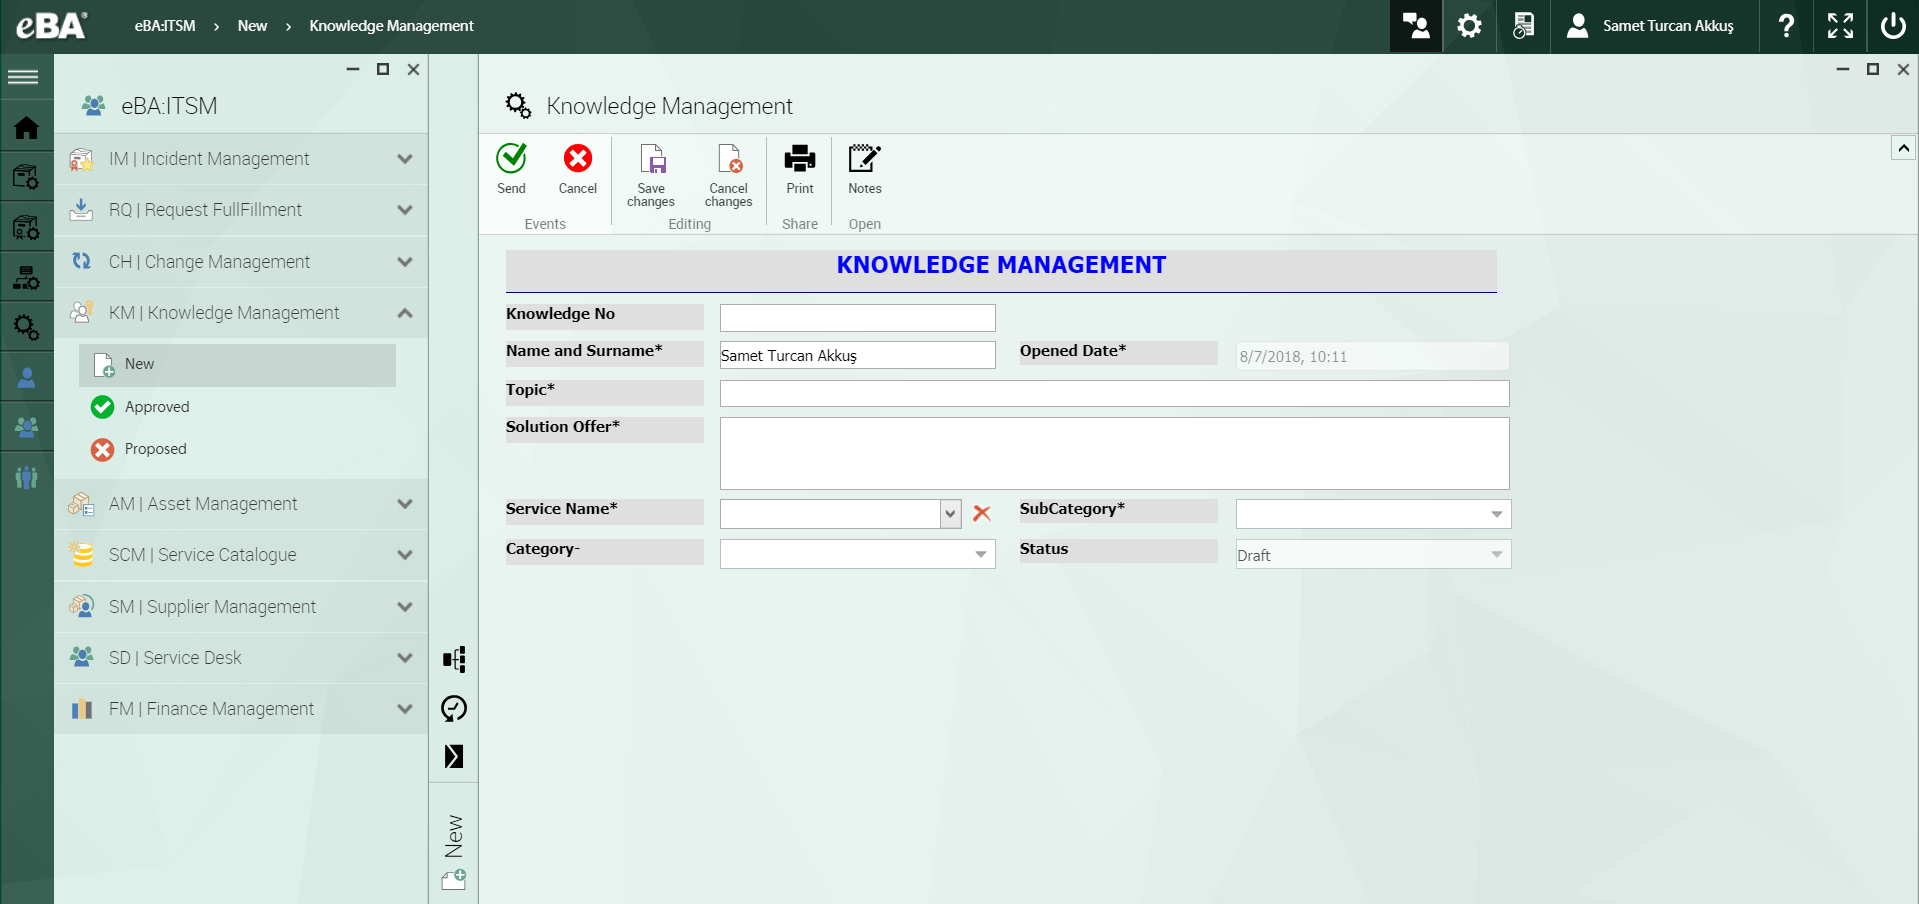1919x904 pixels.
Task: Collapse the ribbon toolbar with the up arrow
Action: (1903, 148)
